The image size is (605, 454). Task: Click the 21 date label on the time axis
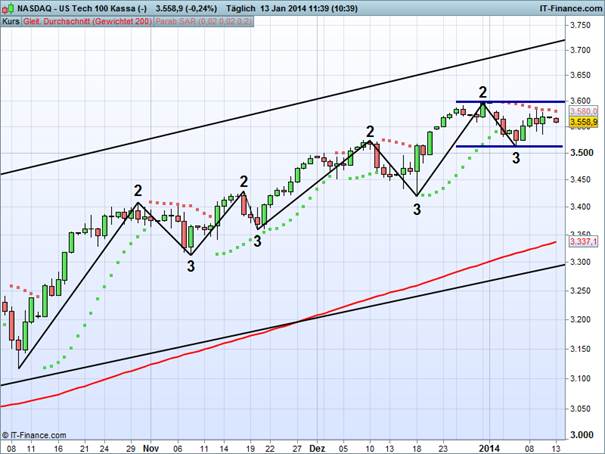[84, 449]
